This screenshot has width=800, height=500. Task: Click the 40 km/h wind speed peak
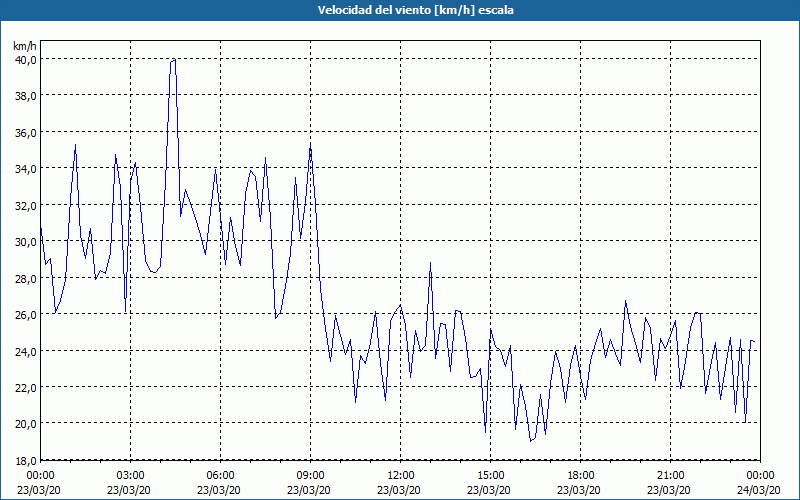[173, 60]
